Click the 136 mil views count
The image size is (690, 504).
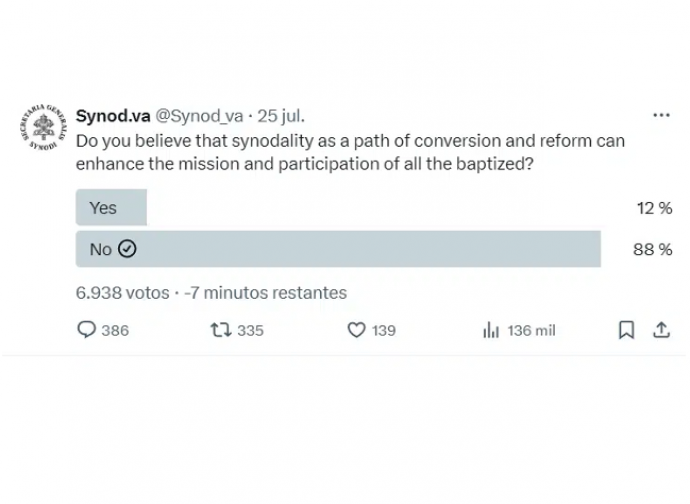point(532,331)
